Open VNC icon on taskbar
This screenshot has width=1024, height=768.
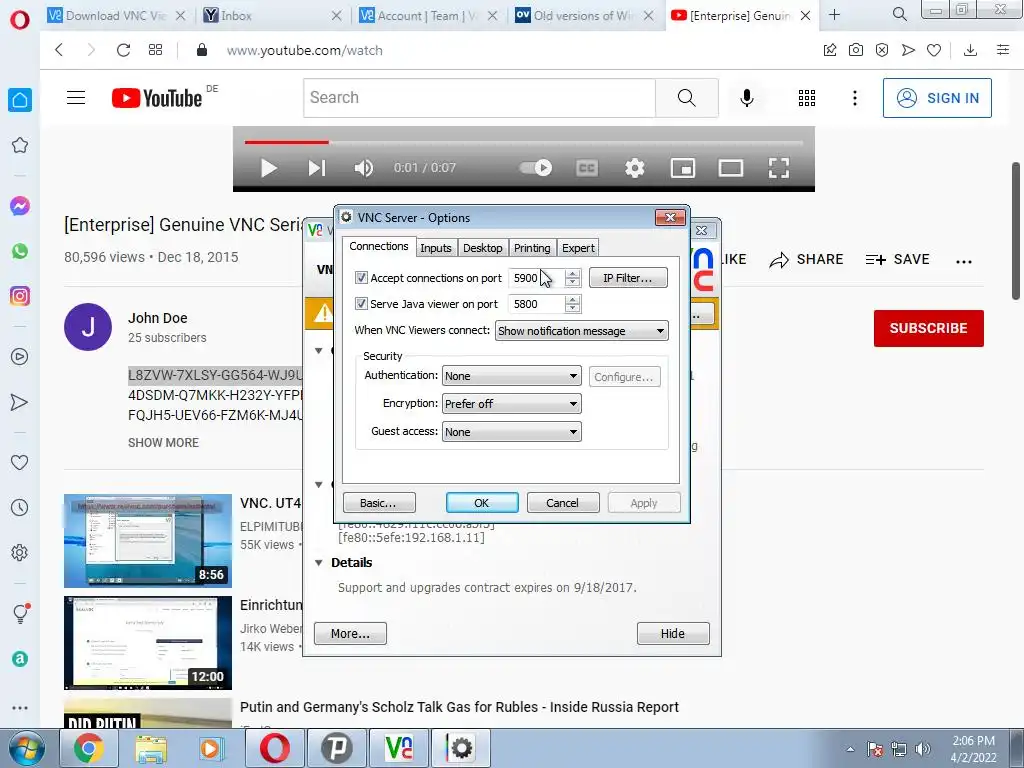tap(399, 748)
